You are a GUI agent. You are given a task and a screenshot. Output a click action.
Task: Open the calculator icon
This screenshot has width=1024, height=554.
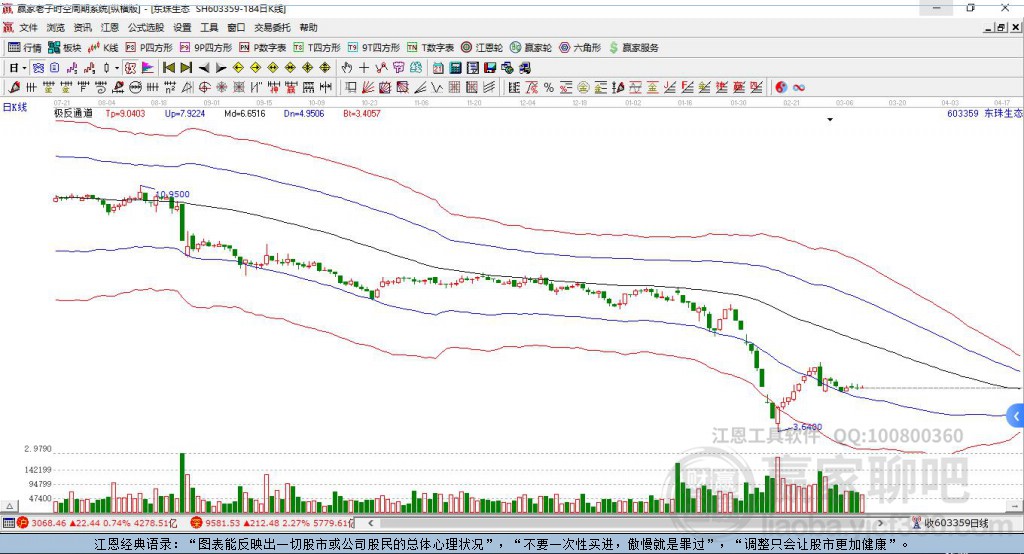[x=455, y=68]
